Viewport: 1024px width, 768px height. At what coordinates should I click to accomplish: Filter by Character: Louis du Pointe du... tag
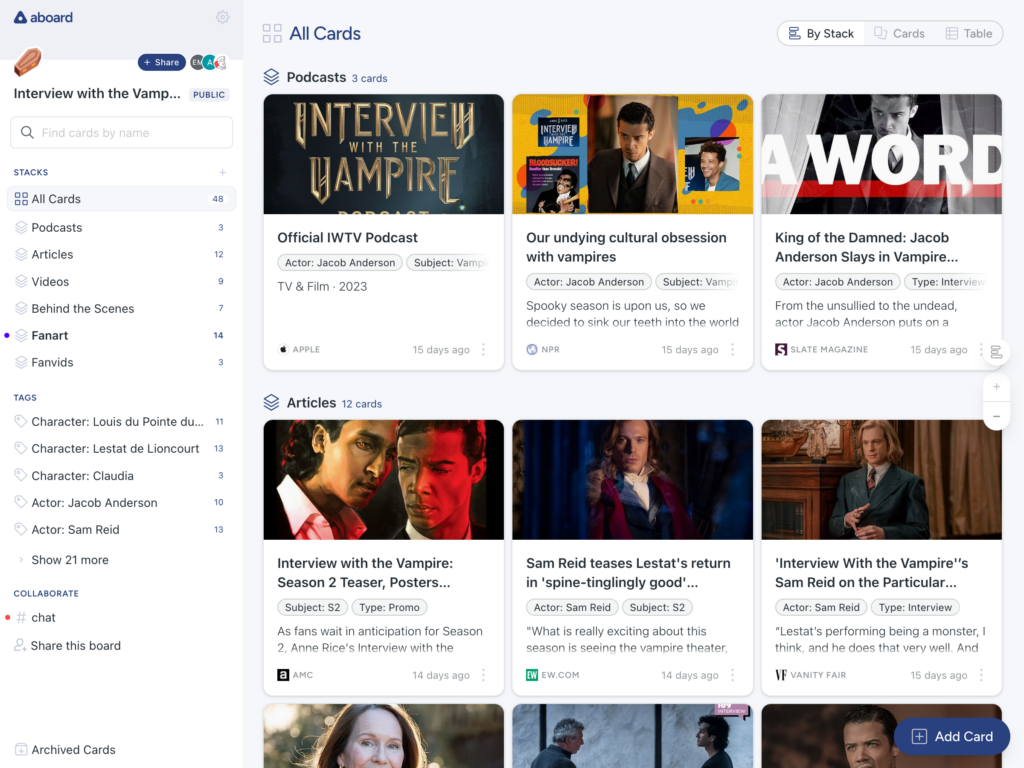(121, 421)
